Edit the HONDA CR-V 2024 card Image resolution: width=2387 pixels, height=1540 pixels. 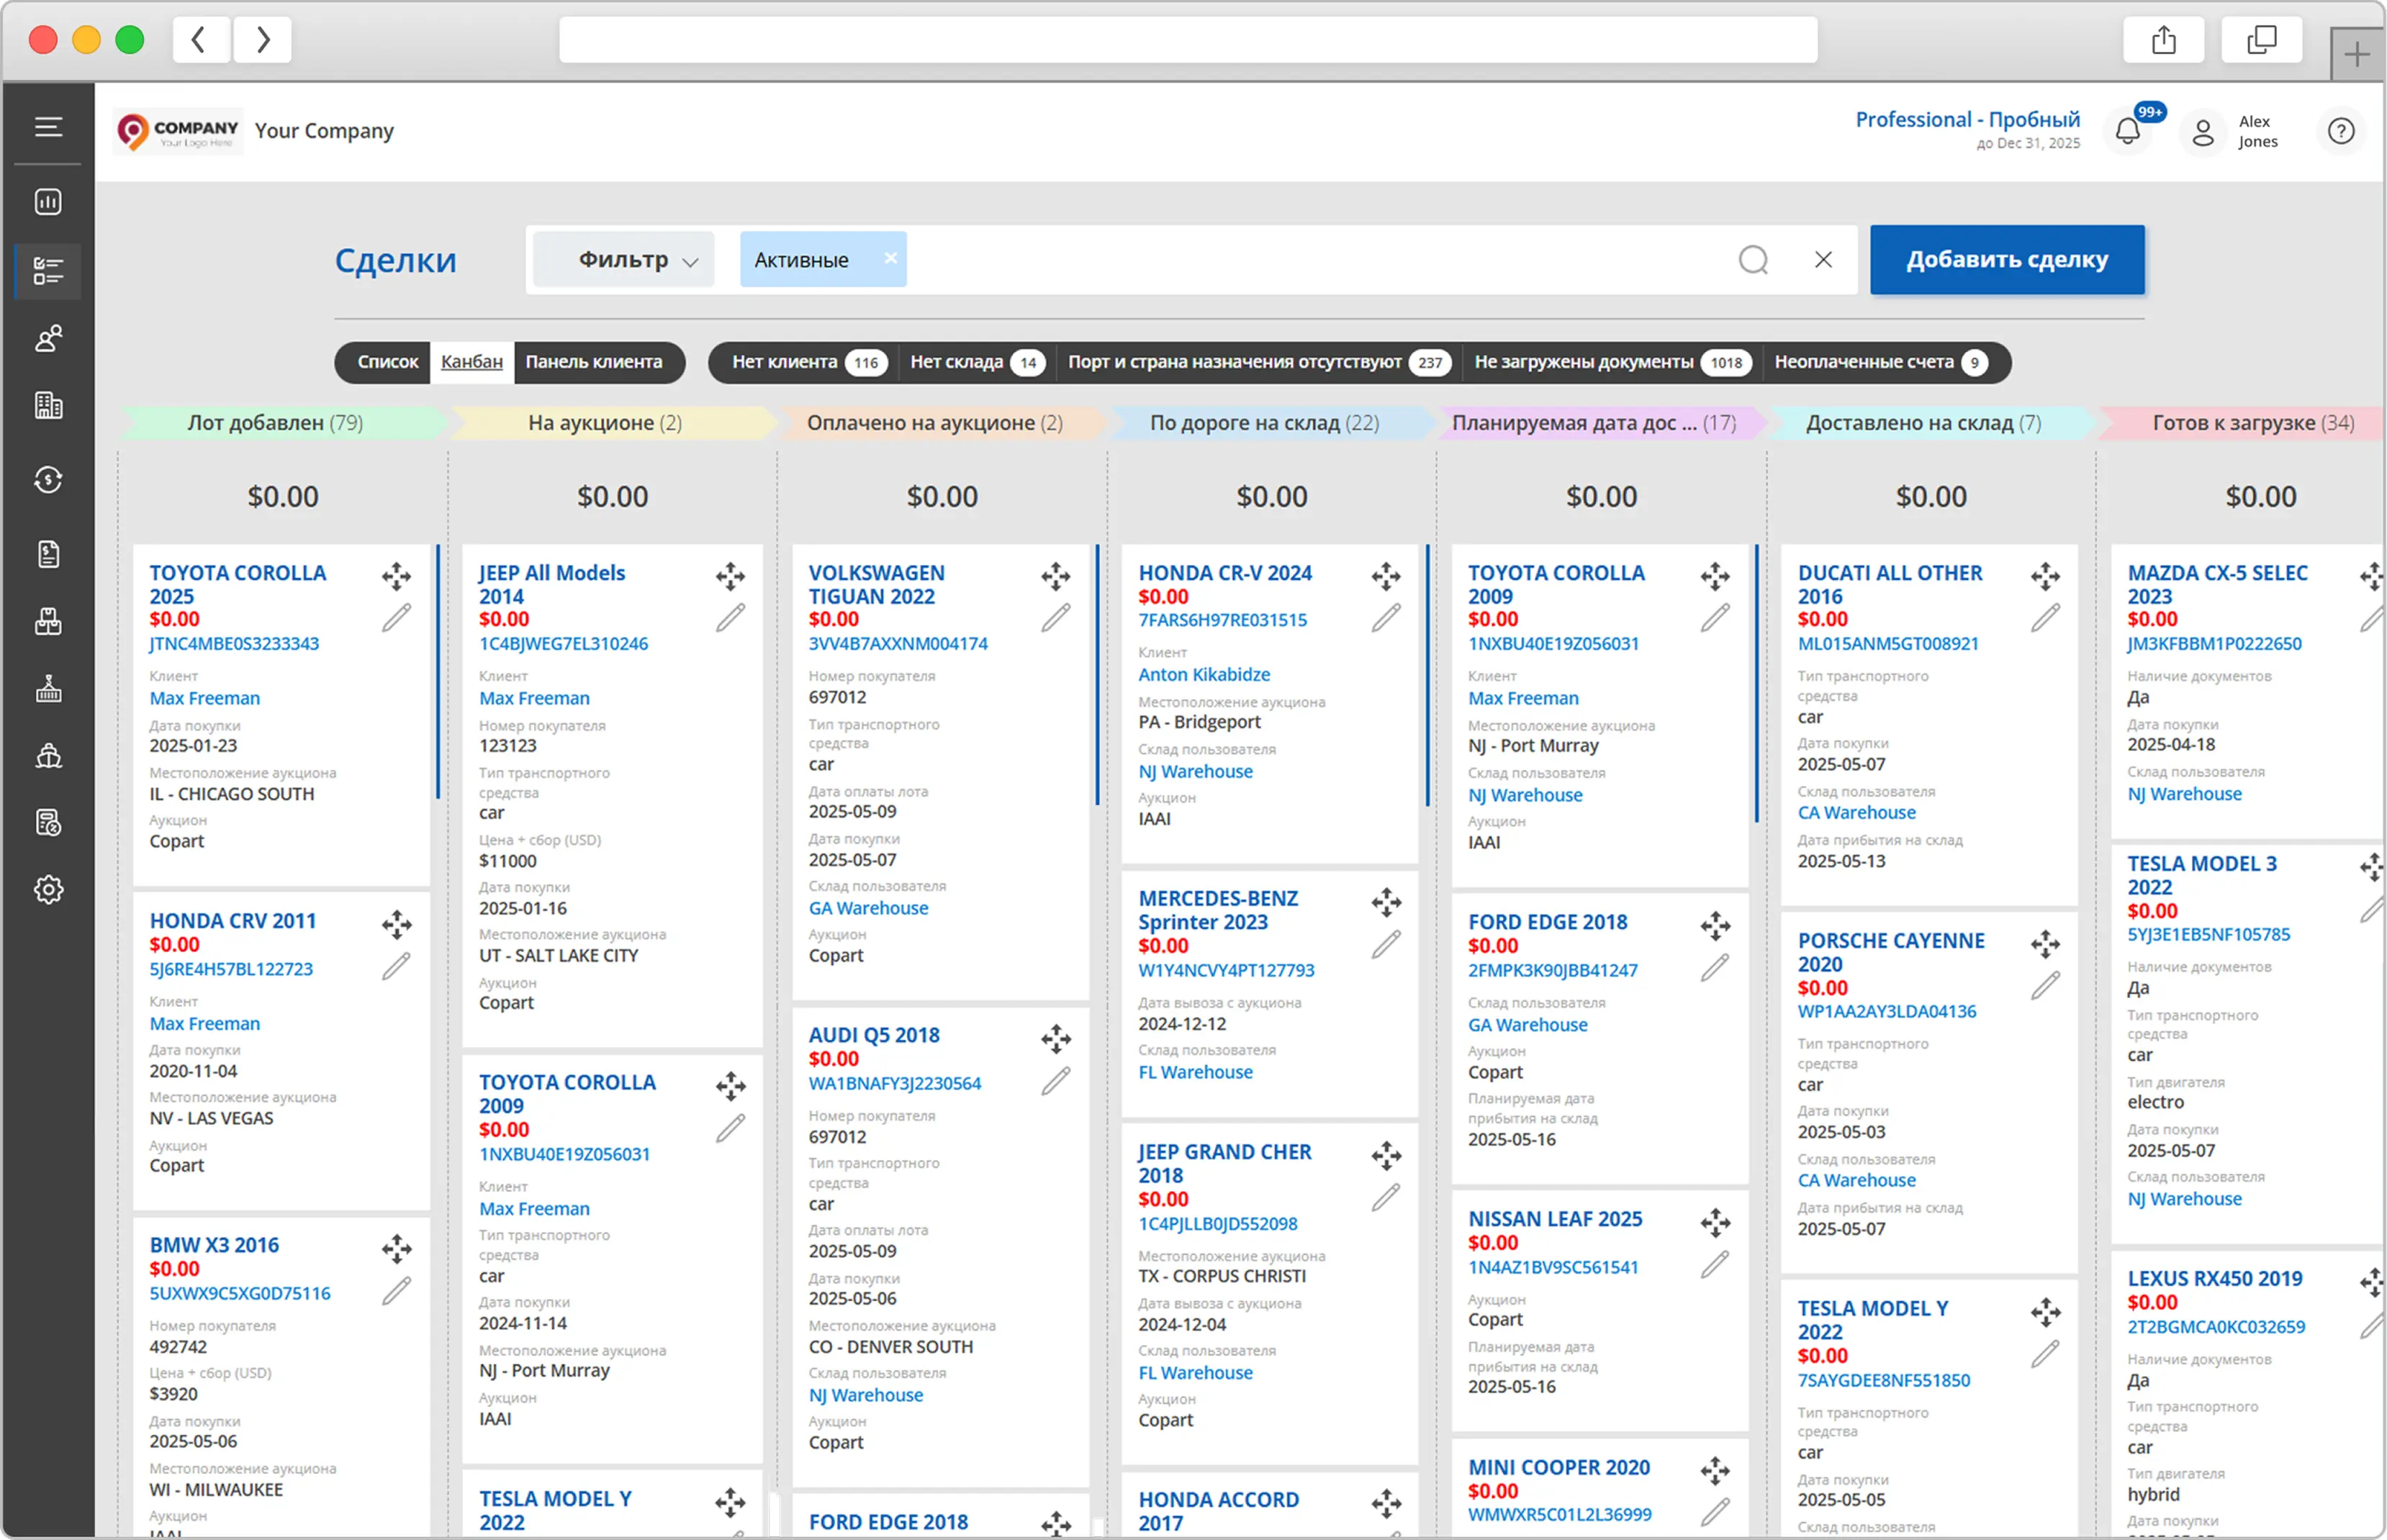(x=1386, y=618)
